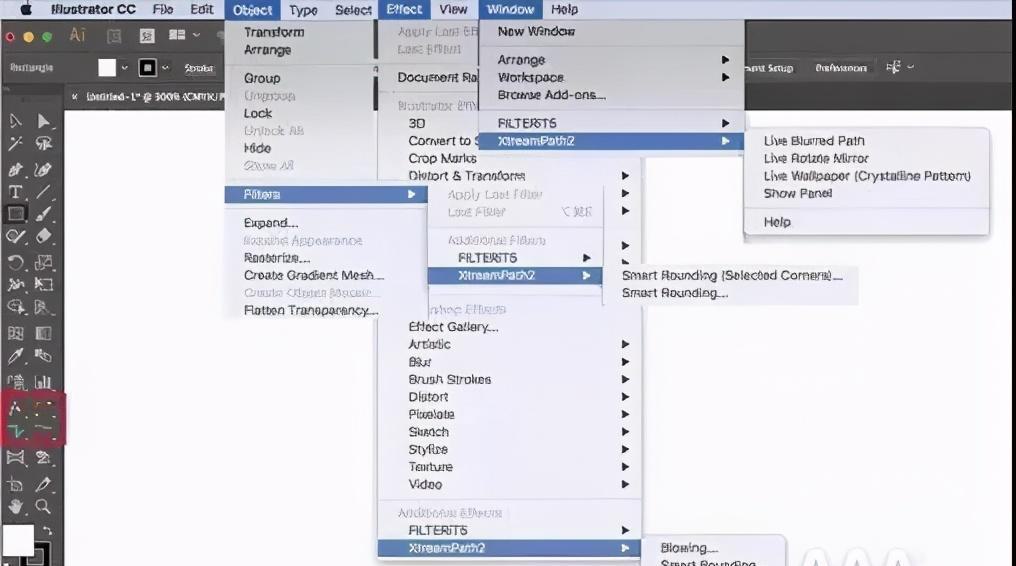Viewport: 1016px width, 566px height.
Task: Choose Browse Add-ons... in Window menu
Action: (x=552, y=95)
